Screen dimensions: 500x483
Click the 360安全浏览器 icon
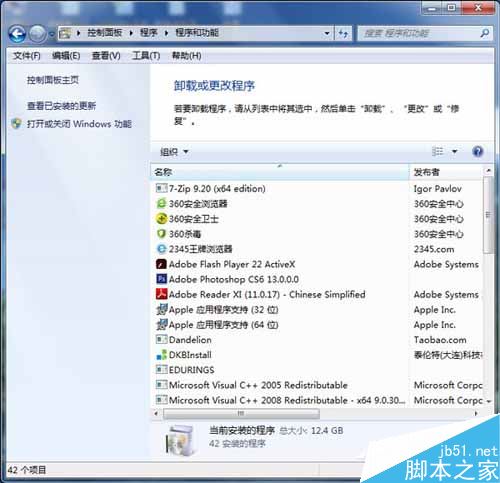coord(162,203)
